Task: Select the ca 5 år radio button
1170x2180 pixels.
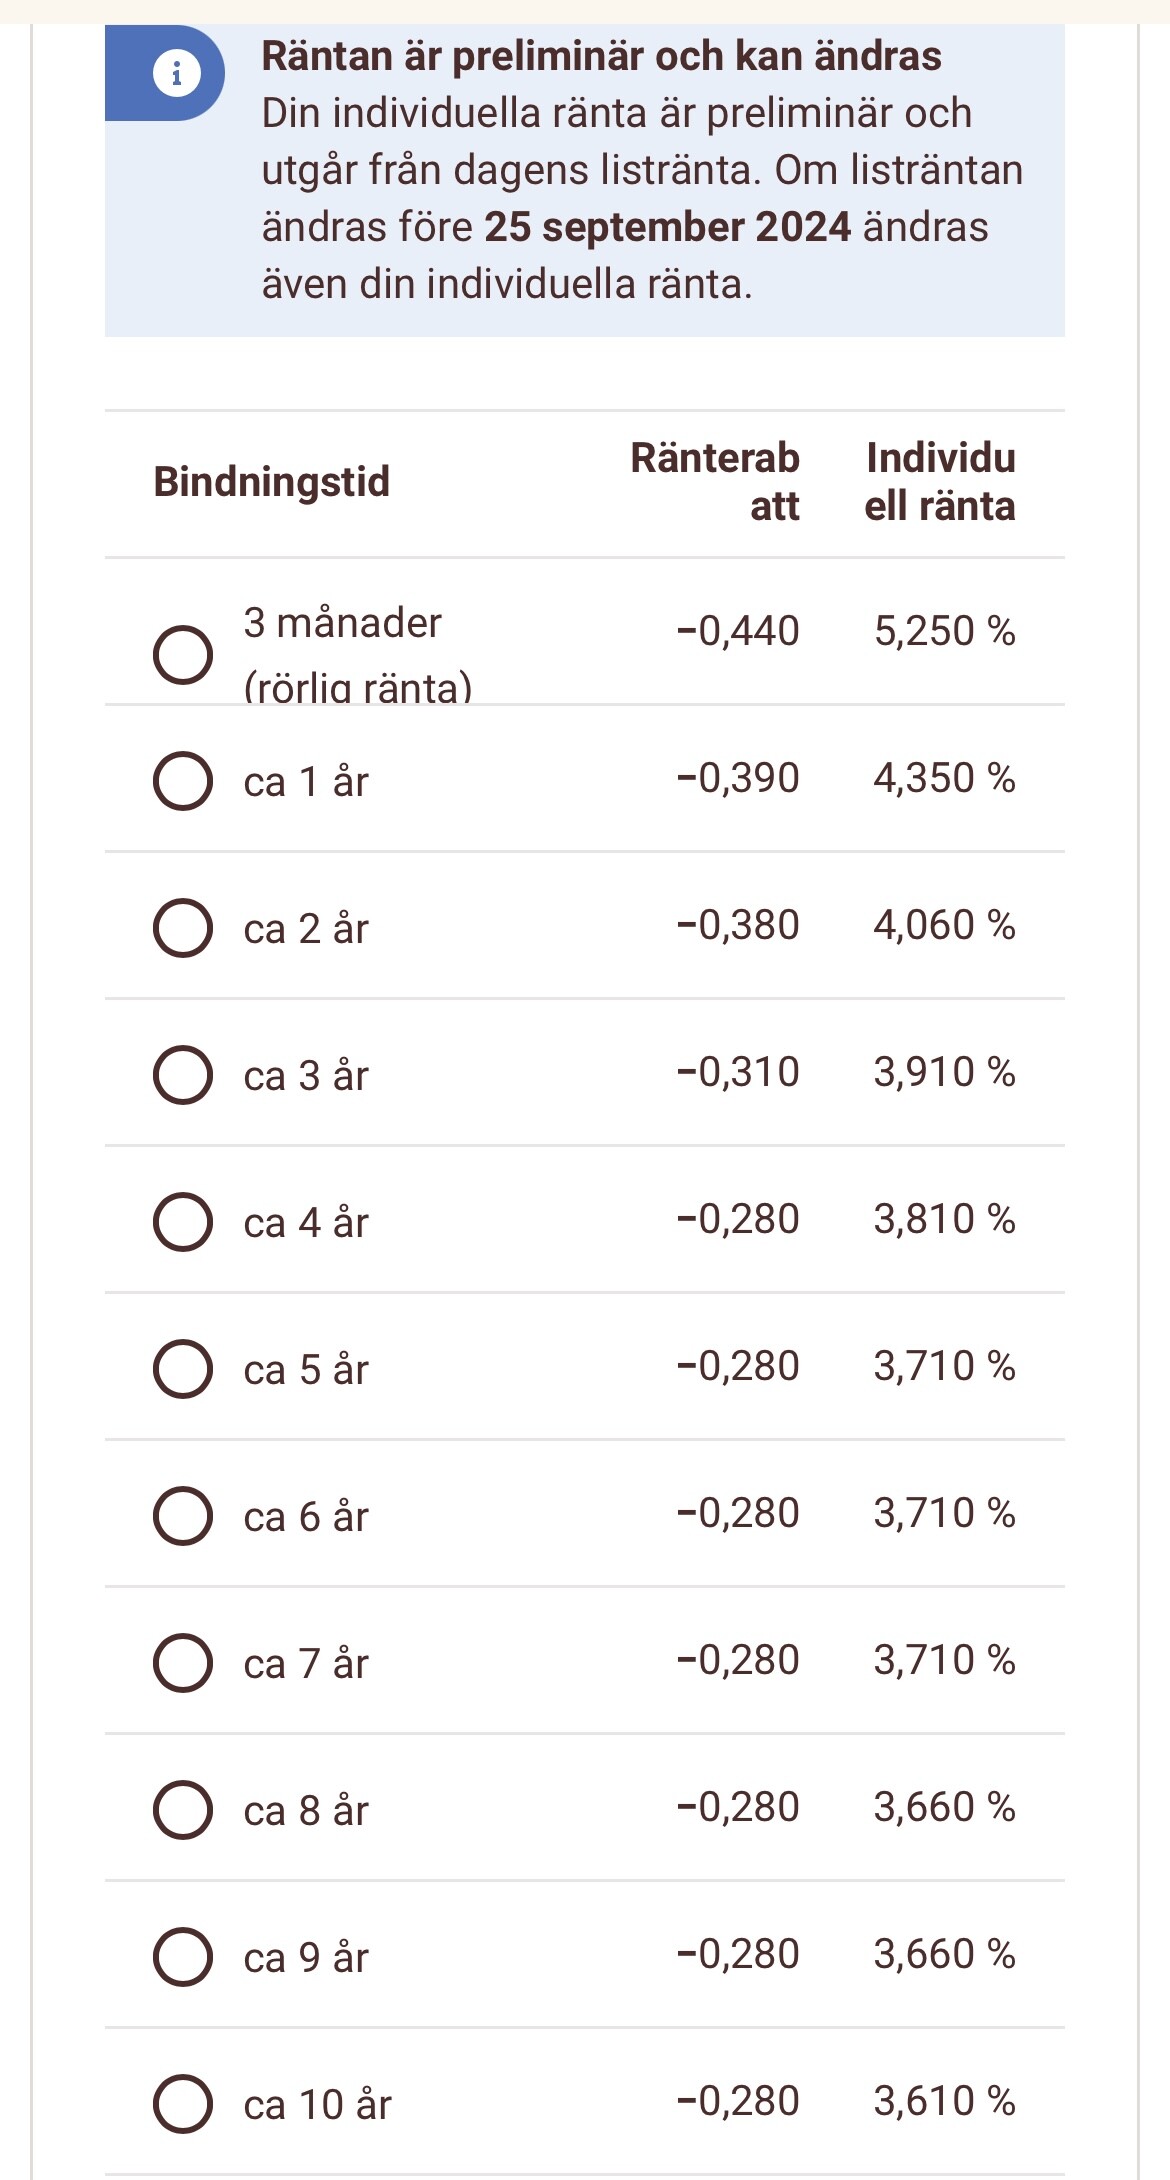Action: coord(183,1369)
